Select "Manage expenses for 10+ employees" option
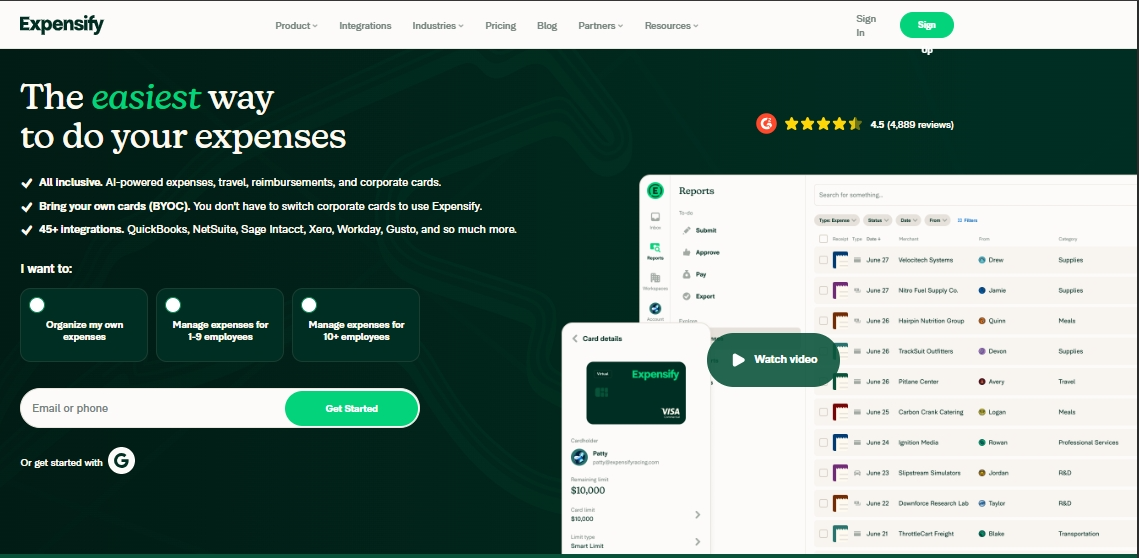Image resolution: width=1139 pixels, height=558 pixels. (356, 325)
